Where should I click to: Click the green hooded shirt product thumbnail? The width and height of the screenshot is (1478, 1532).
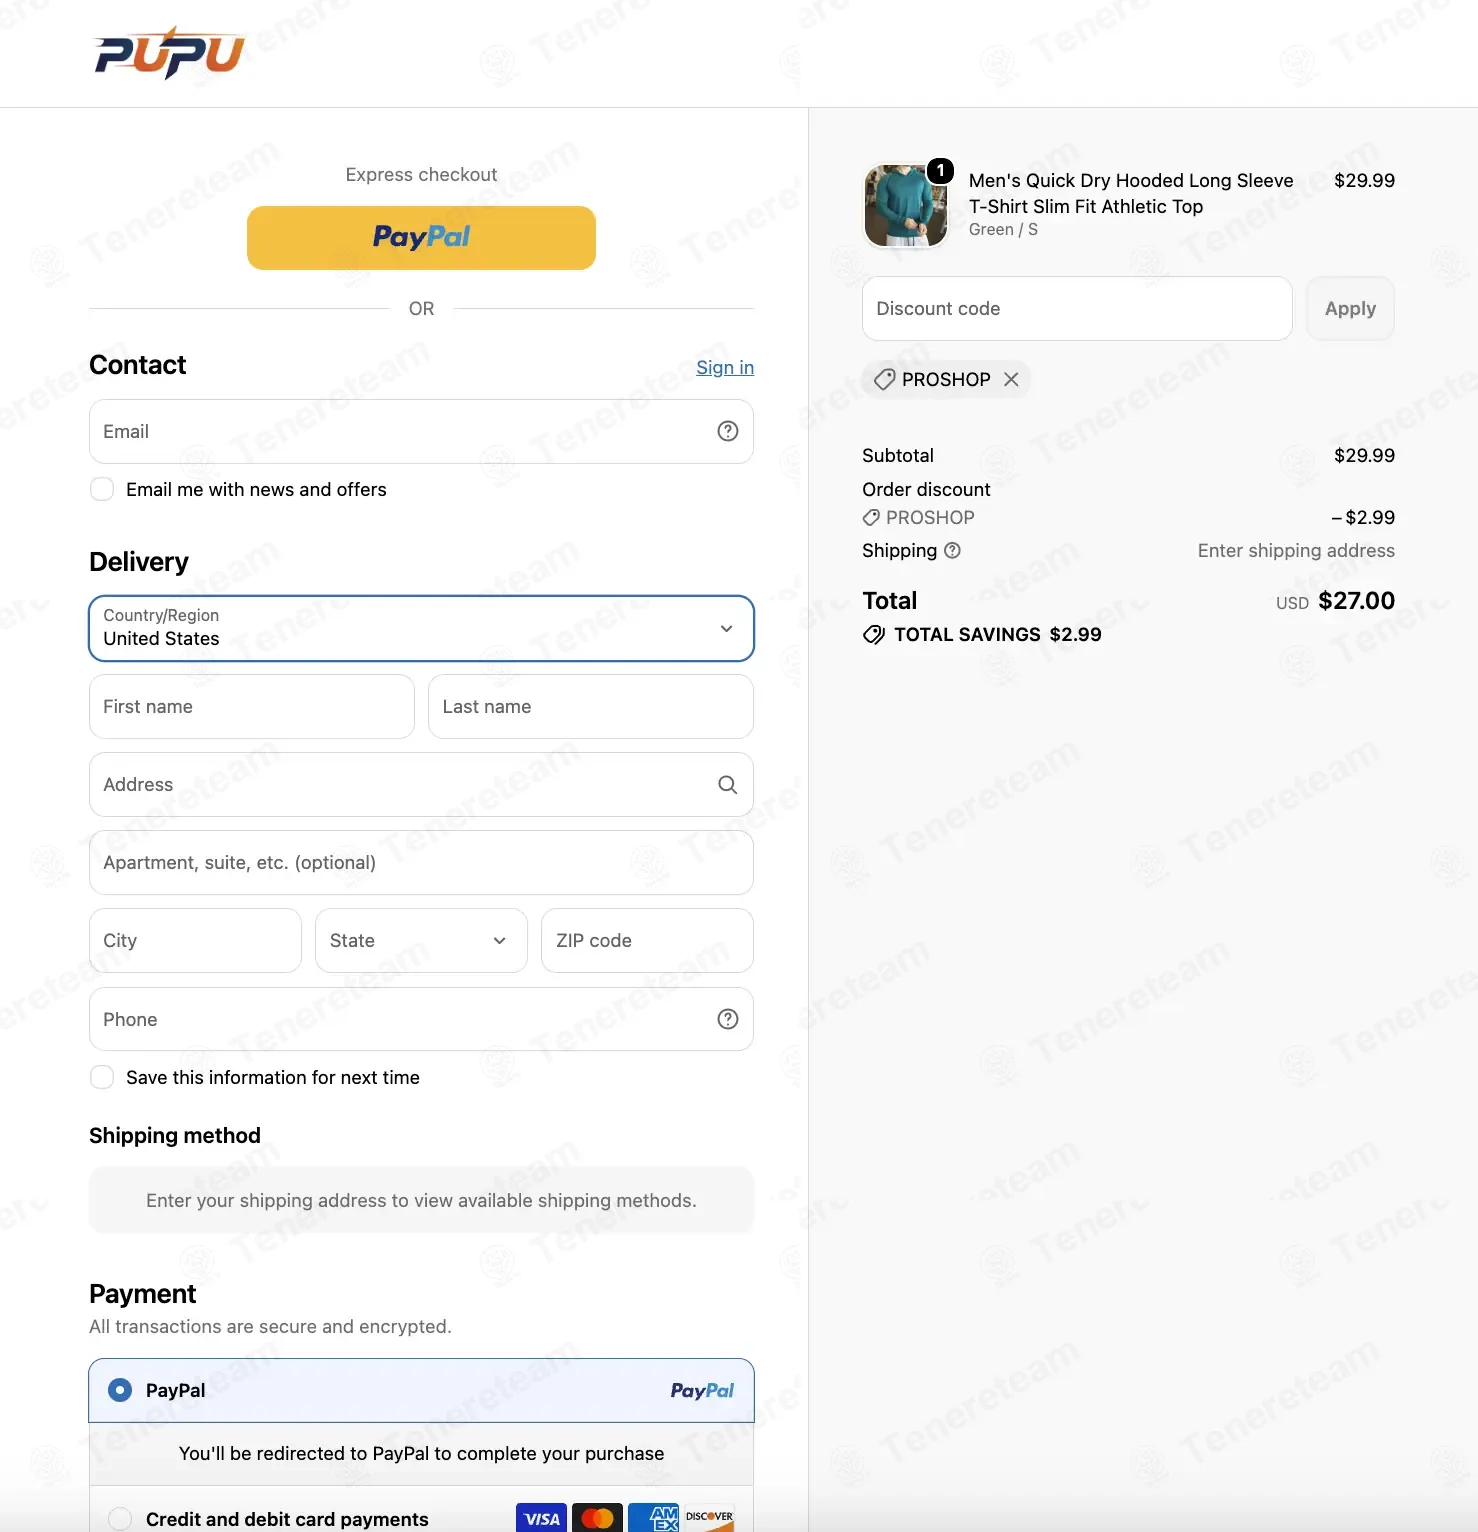(905, 206)
